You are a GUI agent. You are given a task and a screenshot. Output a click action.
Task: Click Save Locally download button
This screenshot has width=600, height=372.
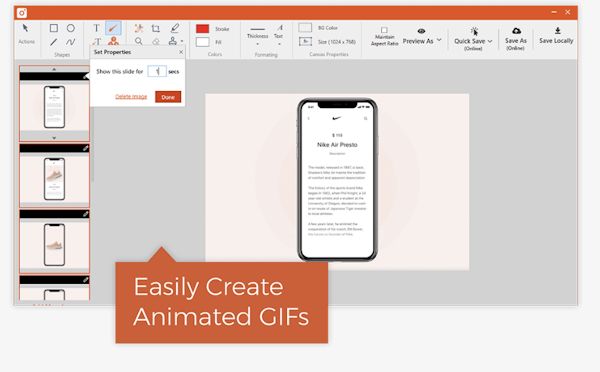point(556,36)
